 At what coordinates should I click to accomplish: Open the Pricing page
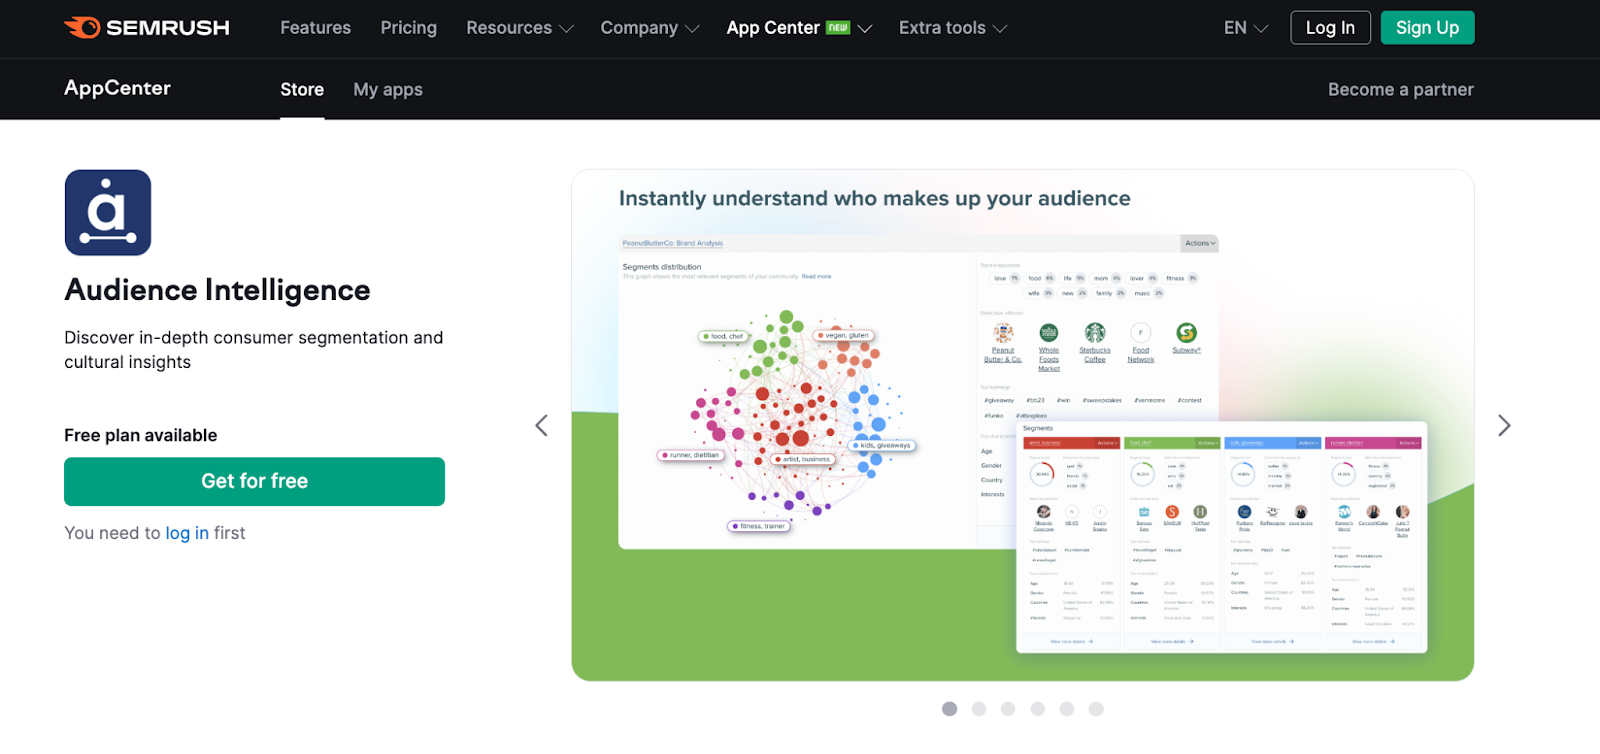[x=408, y=28]
